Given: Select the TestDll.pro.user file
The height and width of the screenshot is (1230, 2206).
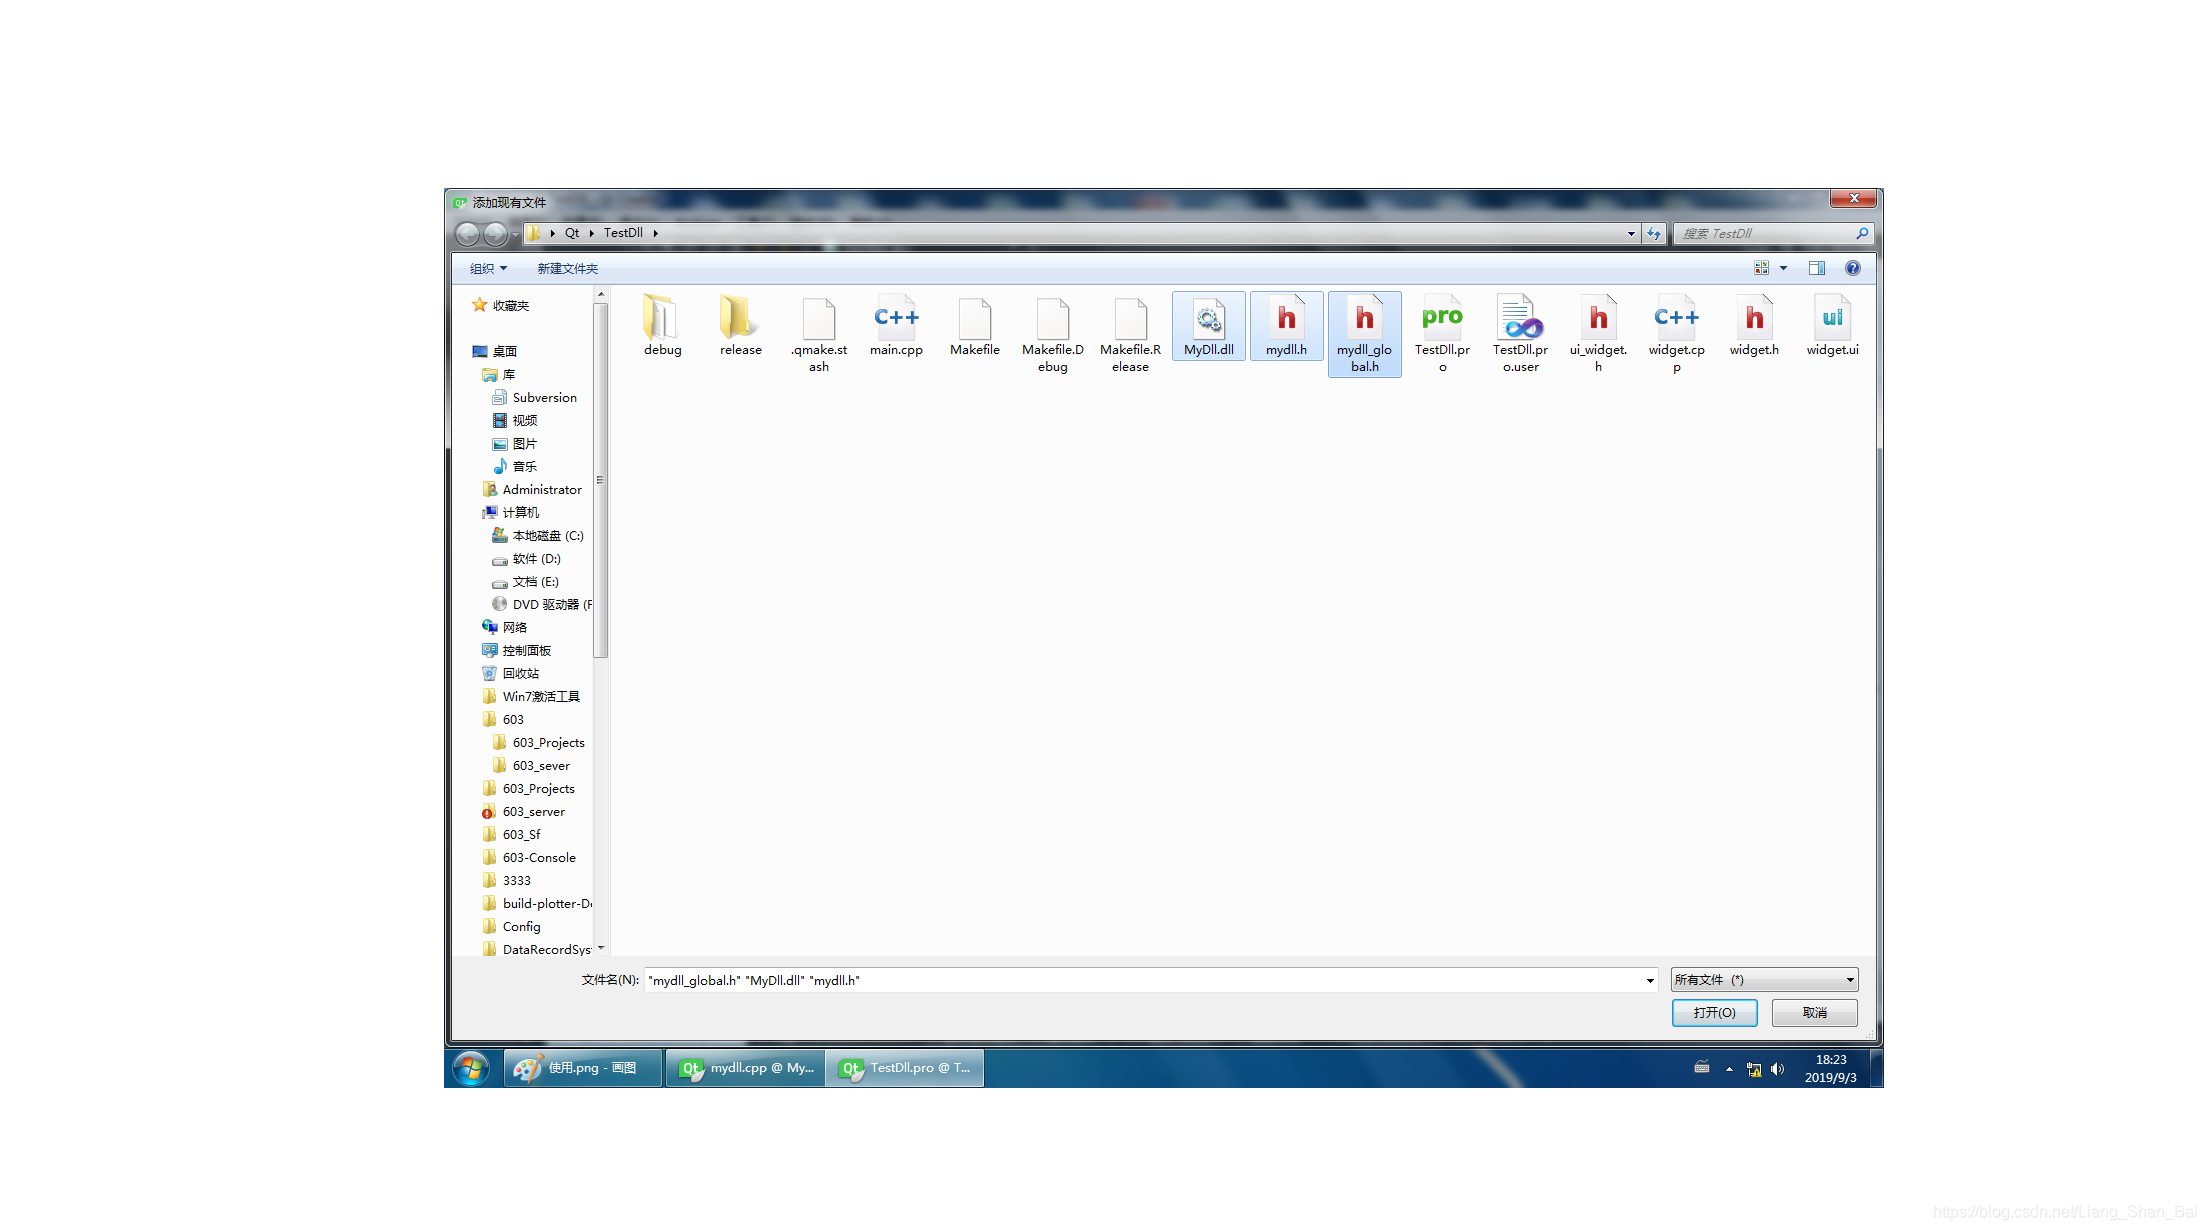Looking at the screenshot, I should tap(1520, 334).
